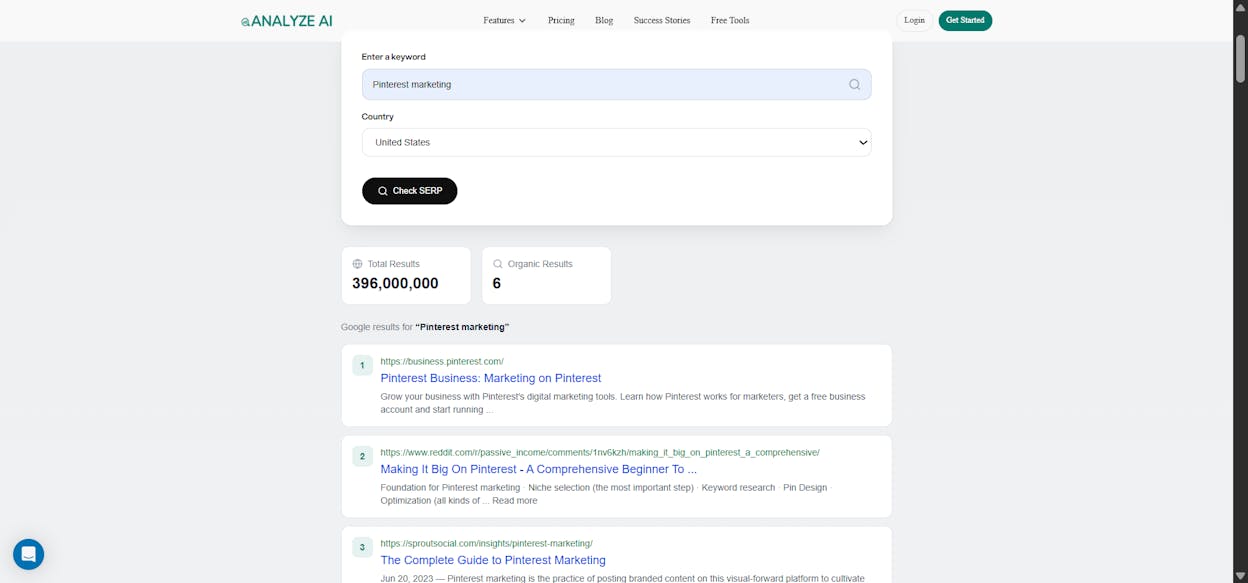Viewport: 1248px width, 583px height.
Task: Click the organic results count 6
Action: click(x=496, y=283)
